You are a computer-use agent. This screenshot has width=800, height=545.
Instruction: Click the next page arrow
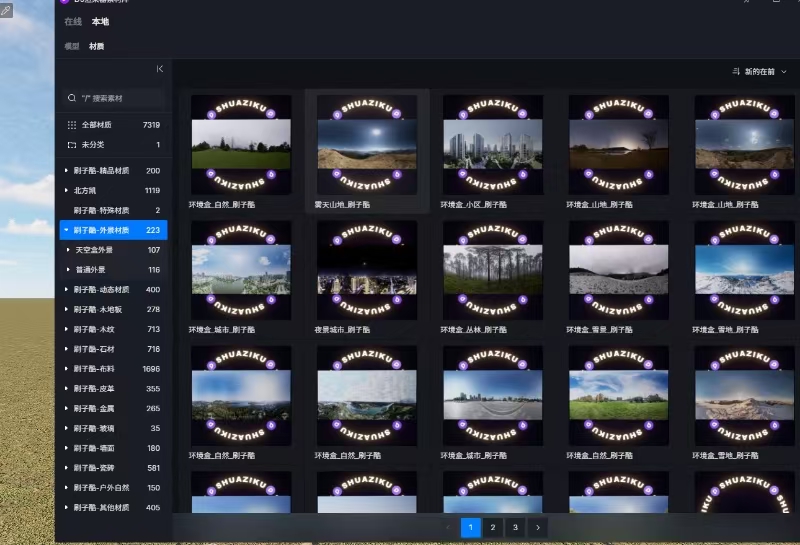538,528
